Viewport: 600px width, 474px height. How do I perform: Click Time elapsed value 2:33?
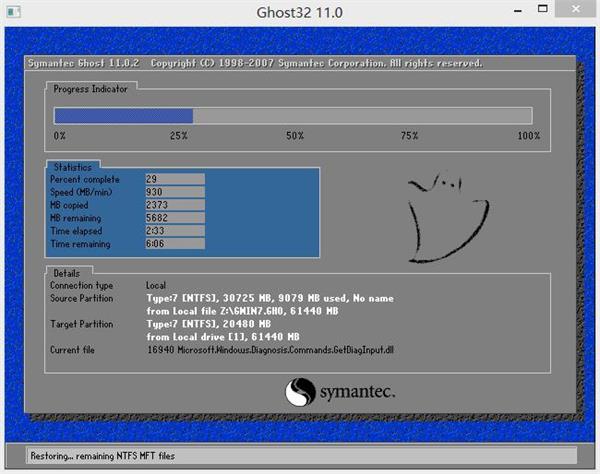click(175, 231)
